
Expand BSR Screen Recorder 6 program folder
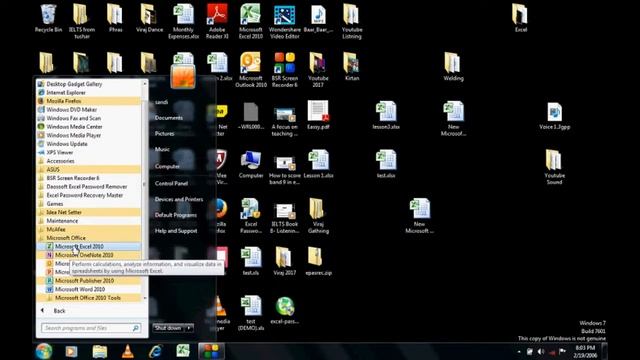tap(89, 178)
